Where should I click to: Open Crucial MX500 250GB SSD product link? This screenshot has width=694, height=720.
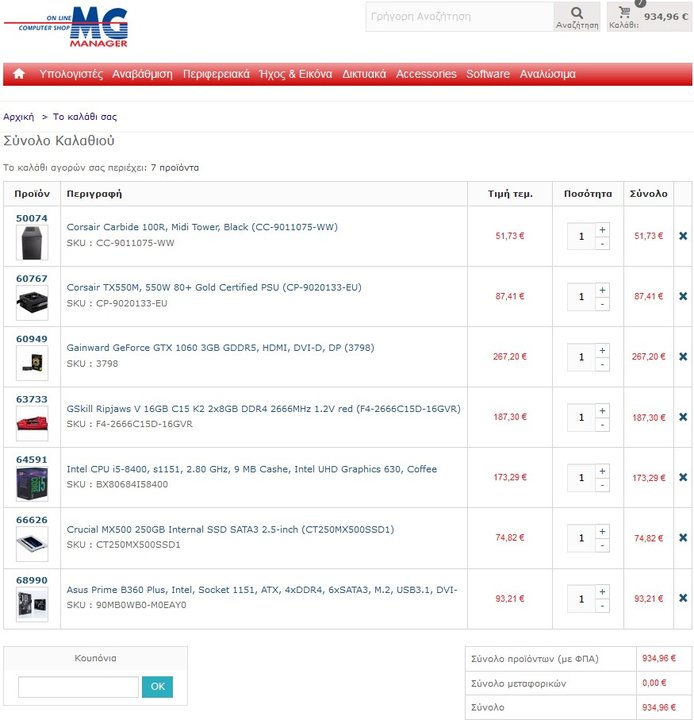pyautogui.click(x=230, y=529)
